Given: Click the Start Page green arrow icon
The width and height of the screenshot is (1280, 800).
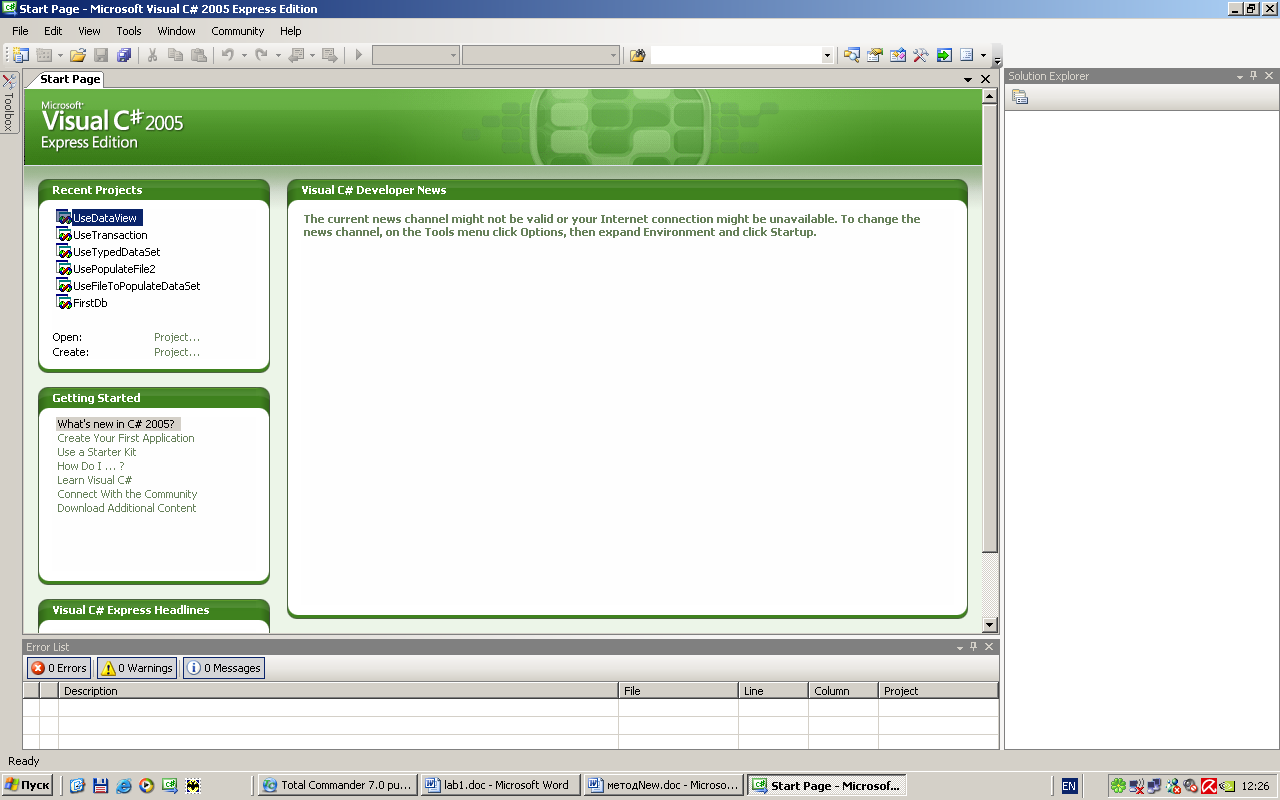Looking at the screenshot, I should (944, 56).
